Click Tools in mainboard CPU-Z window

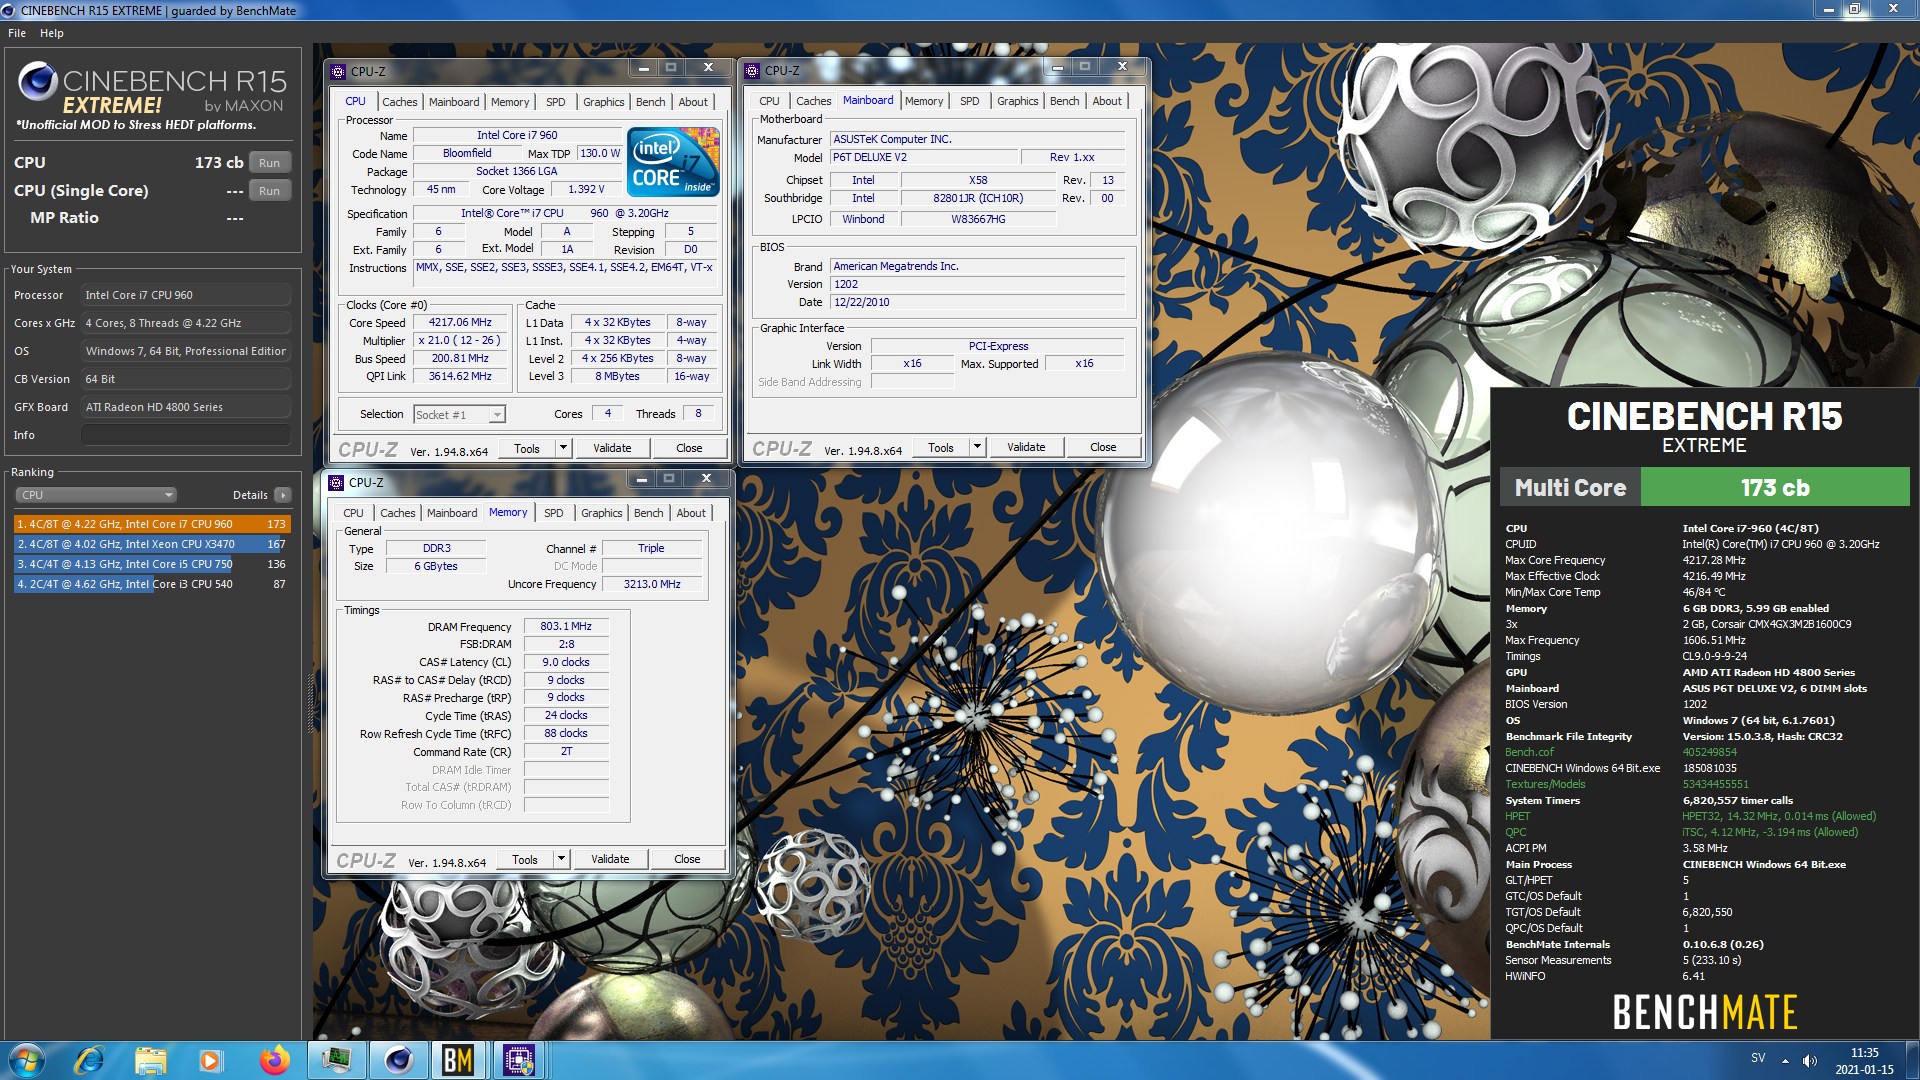pyautogui.click(x=941, y=447)
